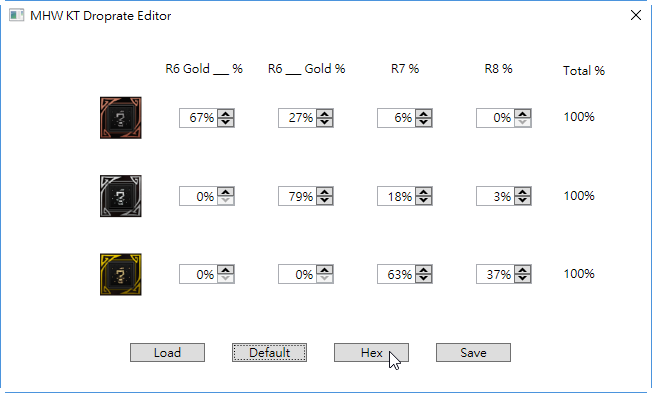Increase bronze row R7 % value

click(x=424, y=114)
